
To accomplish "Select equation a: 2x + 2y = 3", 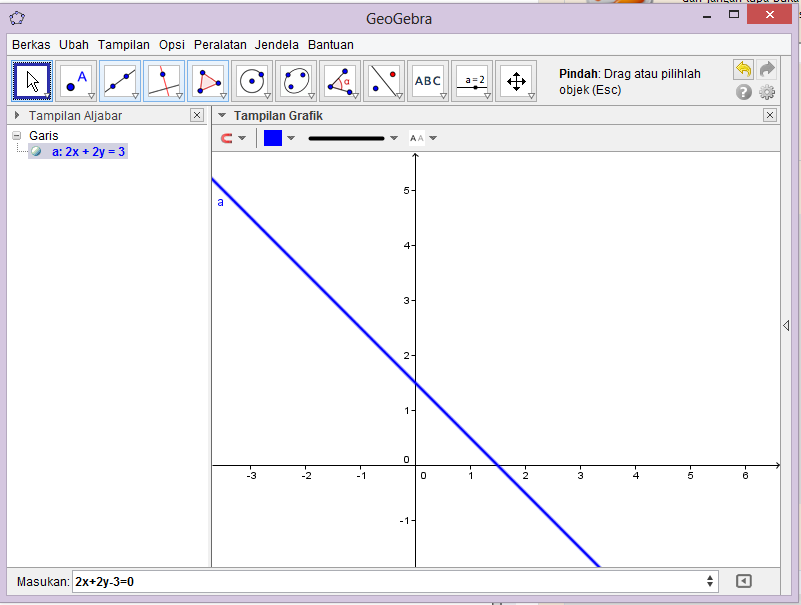I will pyautogui.click(x=88, y=152).
